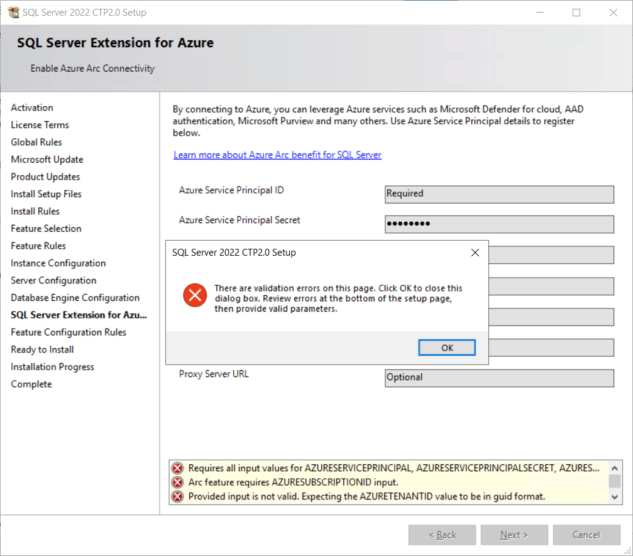633x556 pixels.
Task: Minimize the SQL Server Setup window
Action: point(540,13)
